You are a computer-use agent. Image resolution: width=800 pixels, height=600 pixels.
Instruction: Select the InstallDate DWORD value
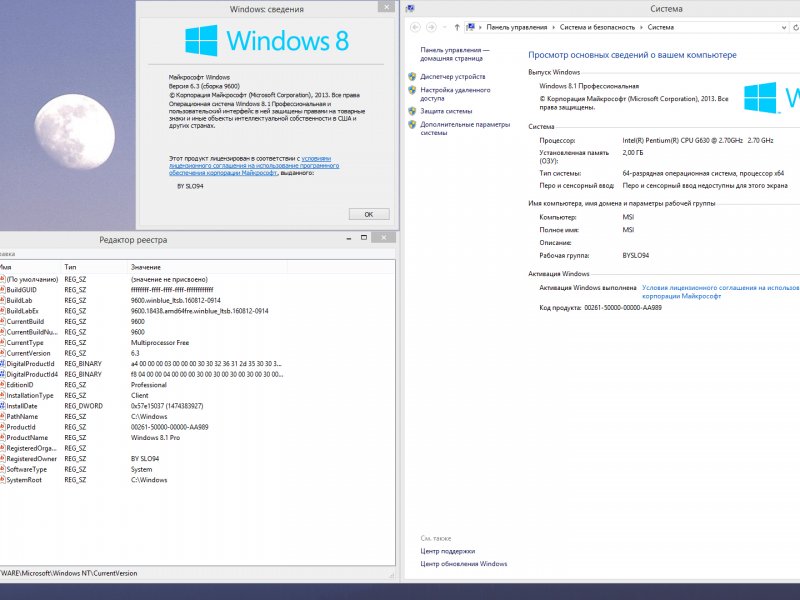[x=21, y=406]
